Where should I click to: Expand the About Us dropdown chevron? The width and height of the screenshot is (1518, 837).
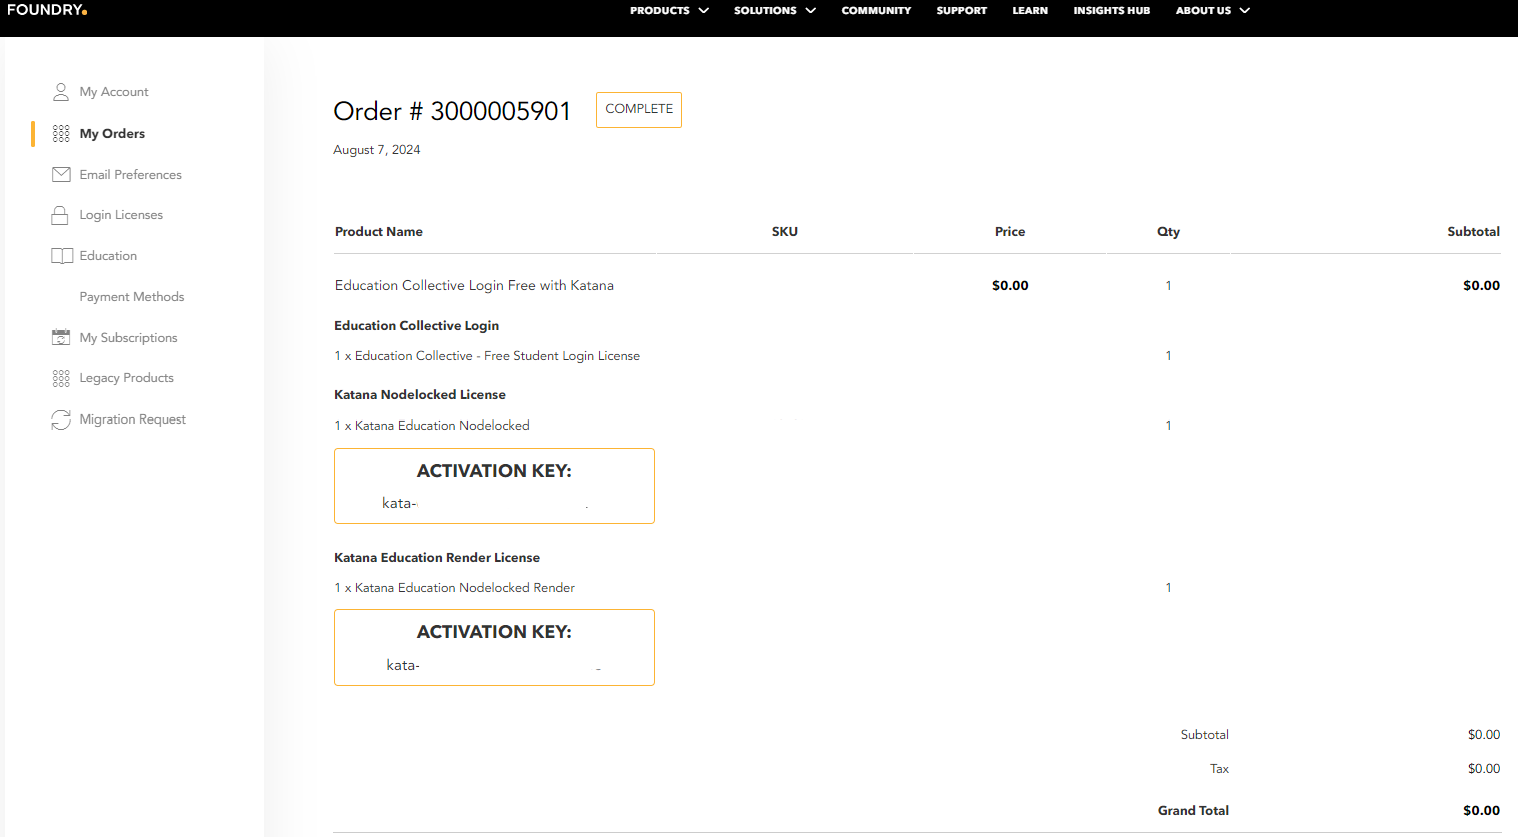pos(1244,11)
